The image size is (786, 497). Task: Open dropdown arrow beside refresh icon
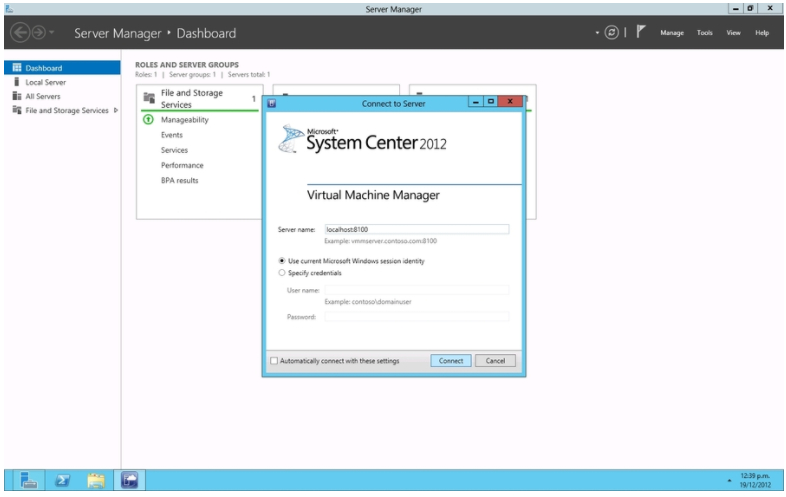(x=597, y=33)
